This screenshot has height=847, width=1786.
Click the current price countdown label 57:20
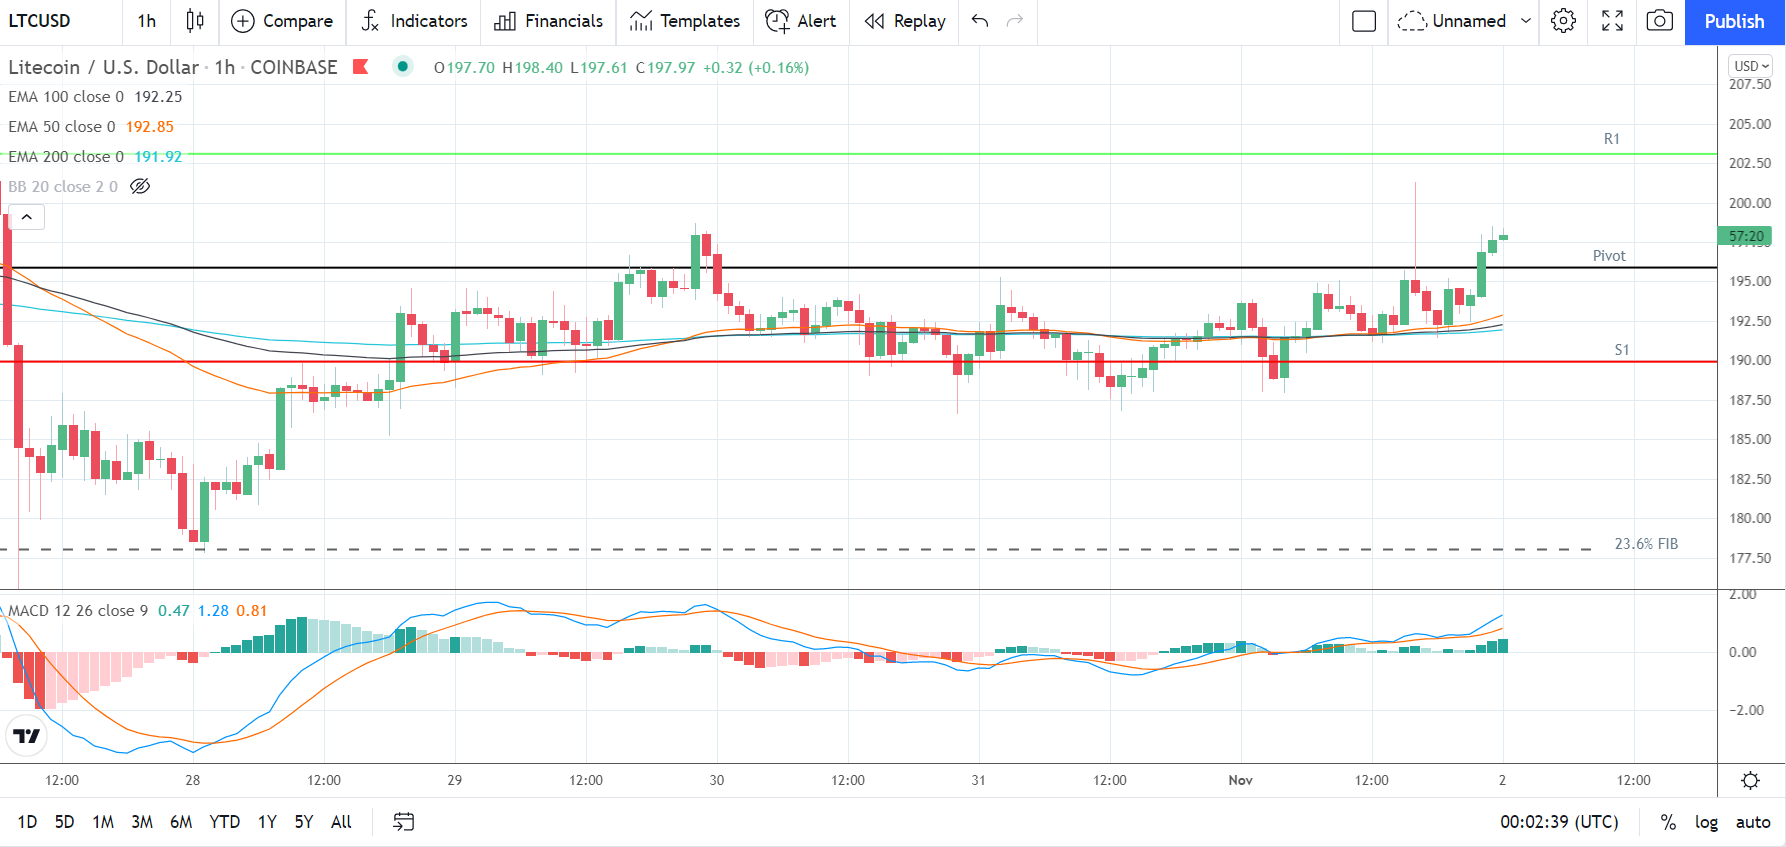(1746, 237)
